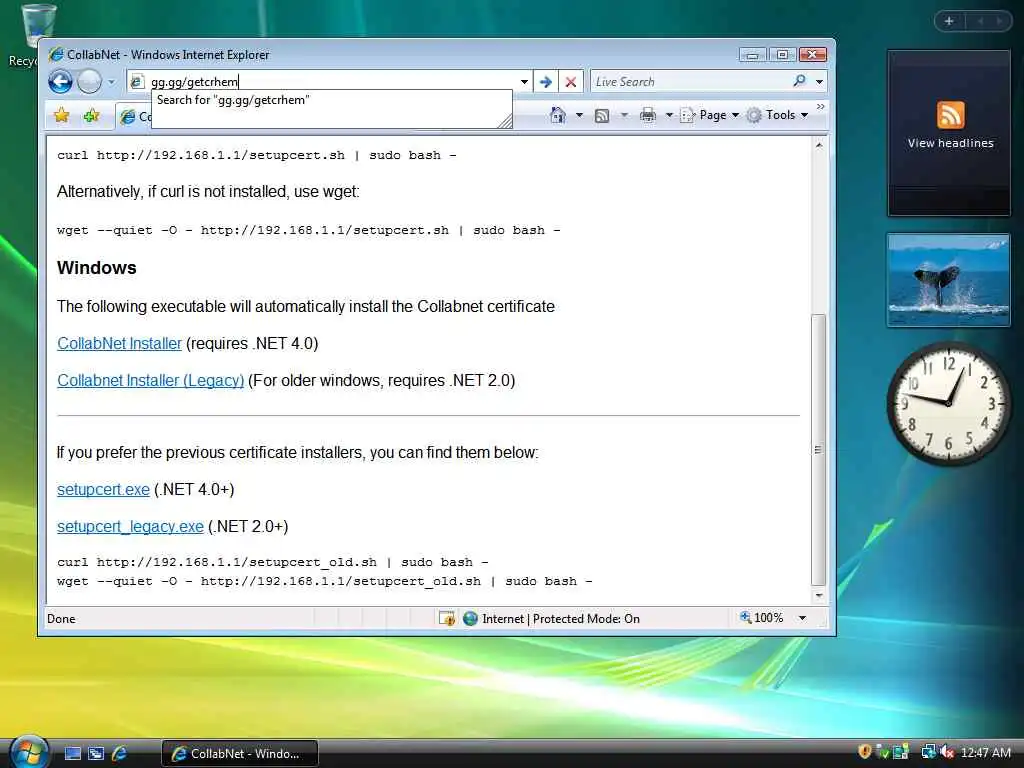
Task: Expand the Feeds dropdown arrow
Action: coord(624,115)
